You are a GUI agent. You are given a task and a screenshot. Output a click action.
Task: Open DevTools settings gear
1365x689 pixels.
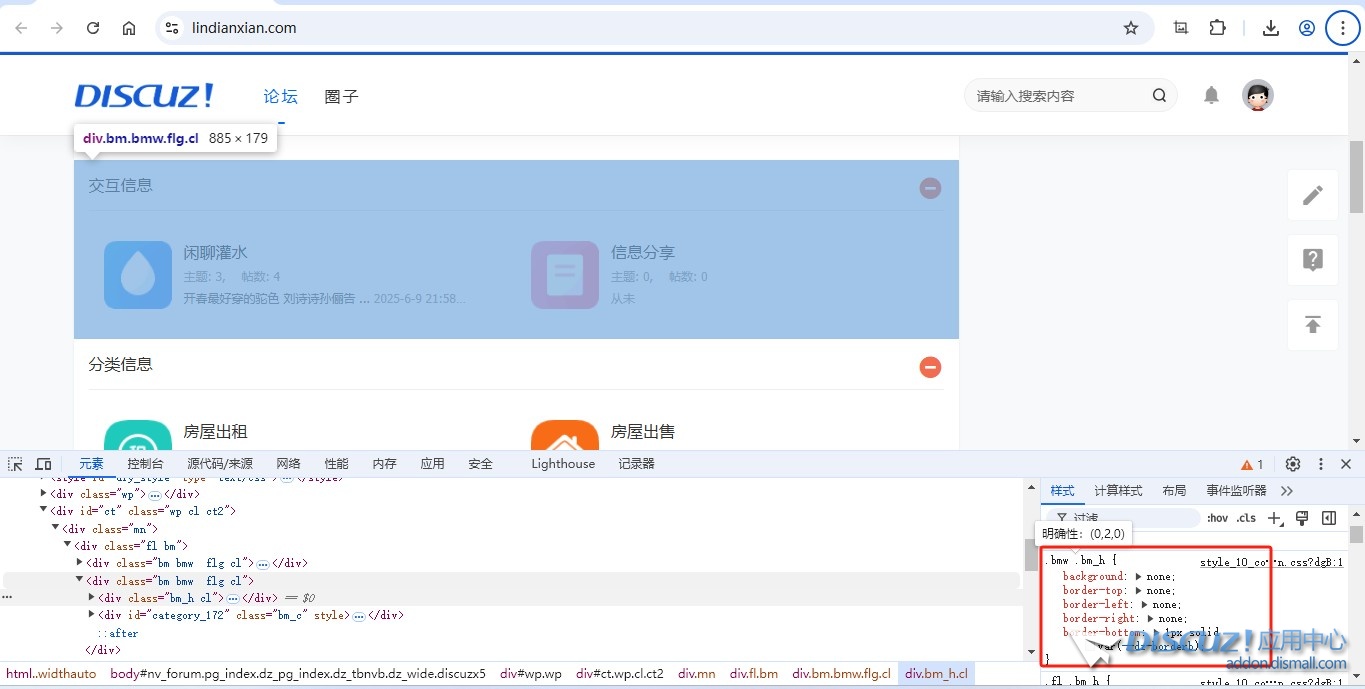1293,464
